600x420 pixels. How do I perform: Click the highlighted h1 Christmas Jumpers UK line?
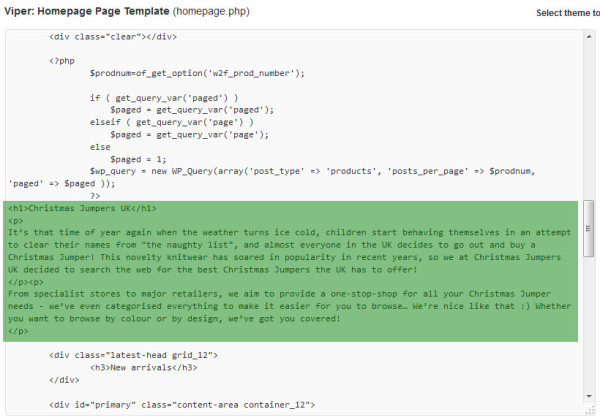pos(82,208)
